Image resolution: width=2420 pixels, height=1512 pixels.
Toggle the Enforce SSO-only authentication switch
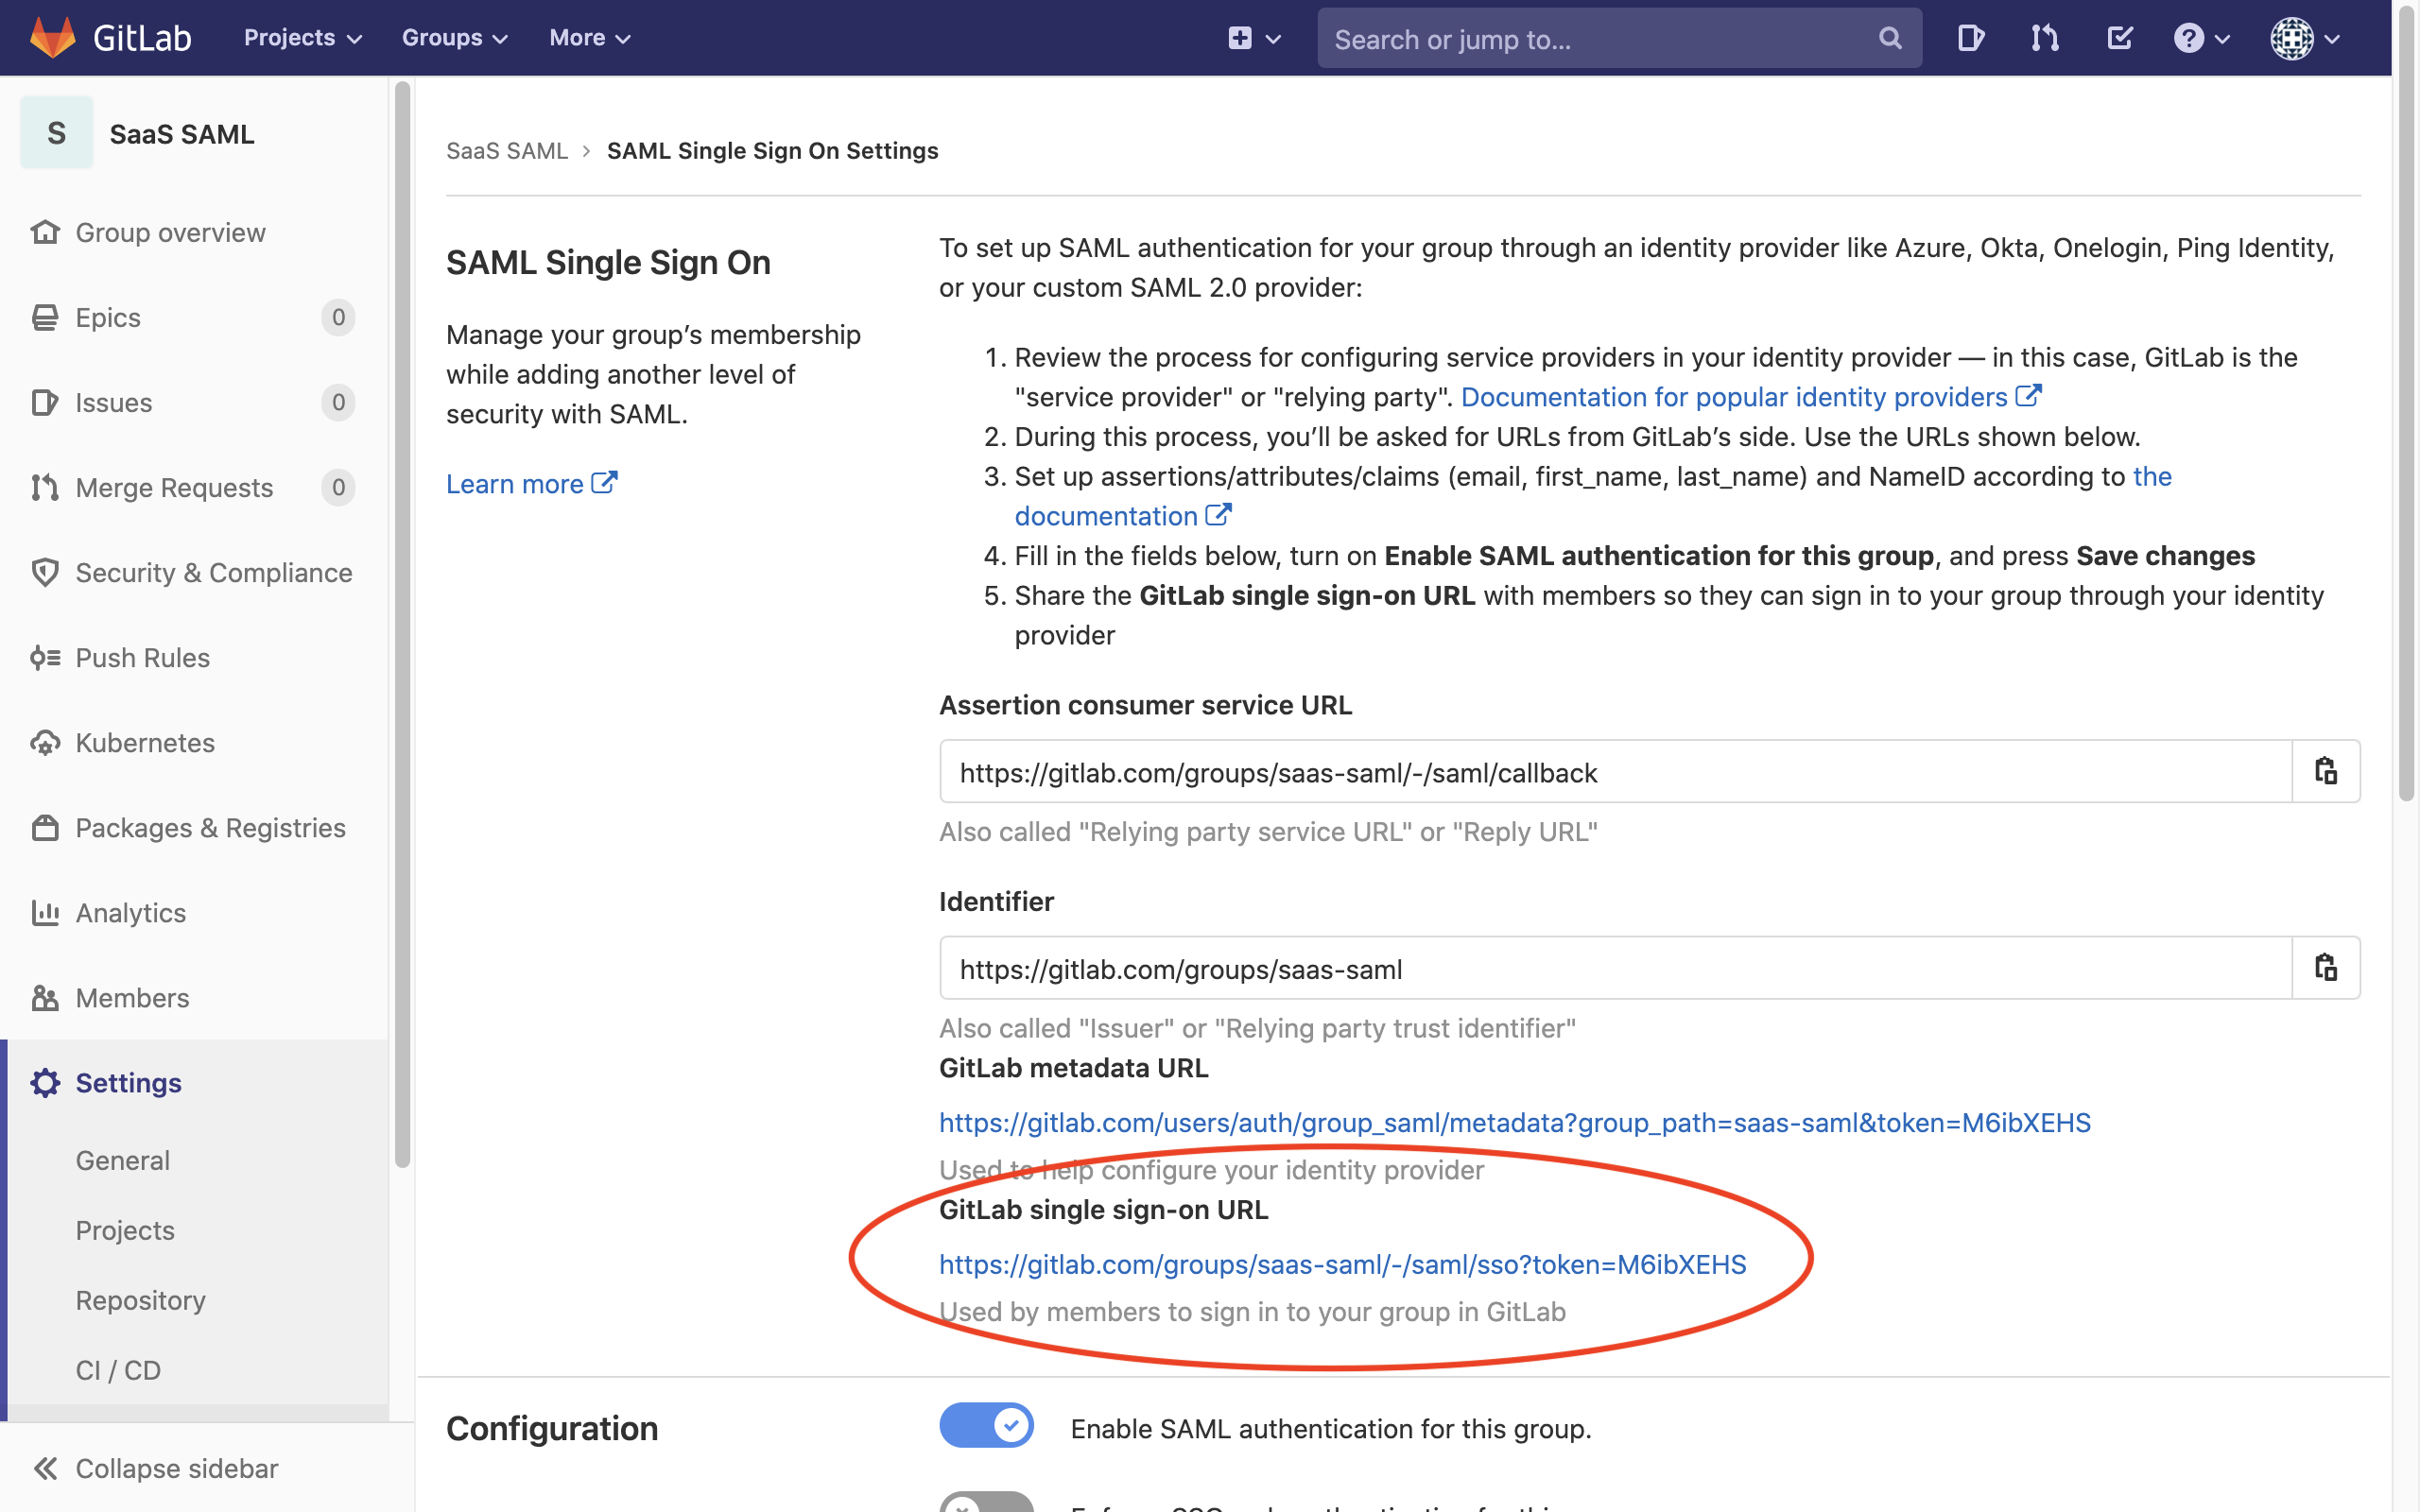click(986, 1503)
